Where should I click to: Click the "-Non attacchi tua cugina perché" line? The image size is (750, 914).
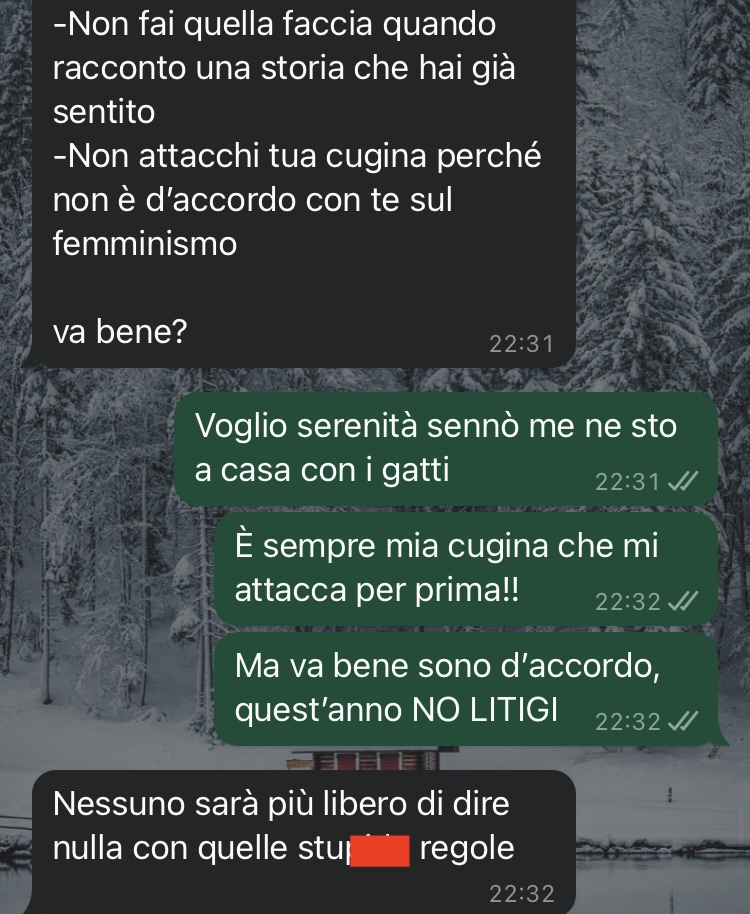tap(297, 156)
